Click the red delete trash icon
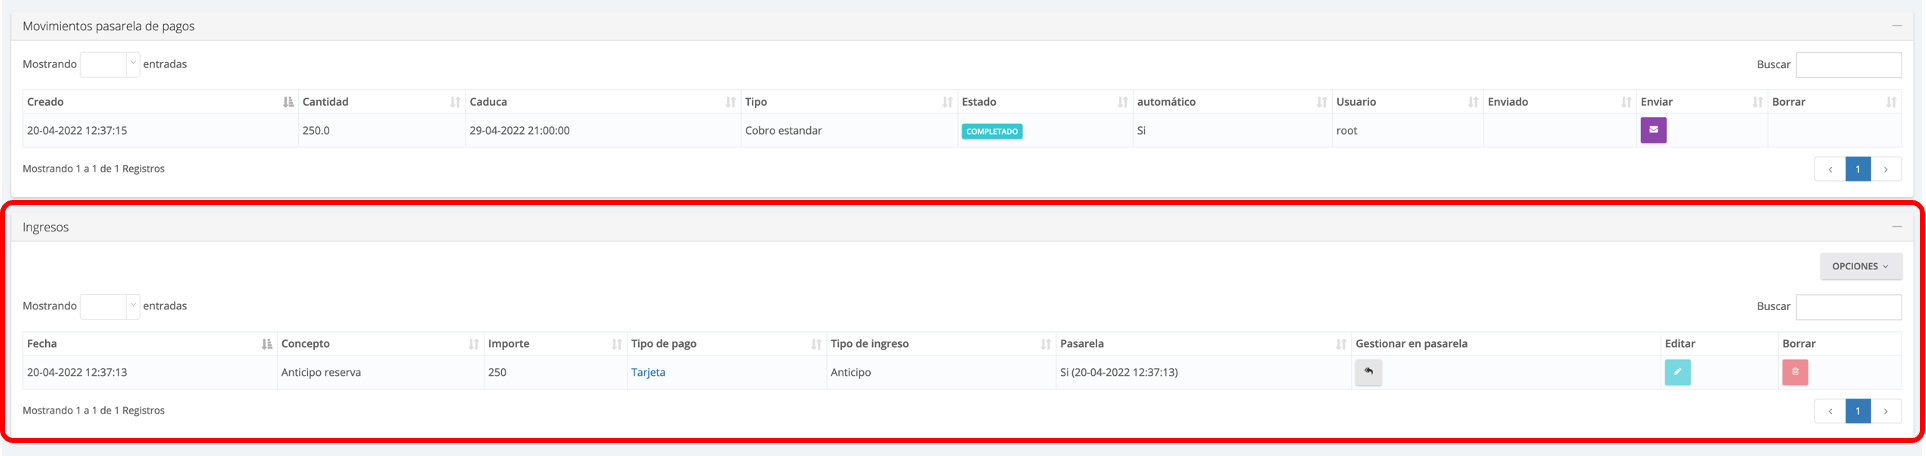 pyautogui.click(x=1794, y=372)
